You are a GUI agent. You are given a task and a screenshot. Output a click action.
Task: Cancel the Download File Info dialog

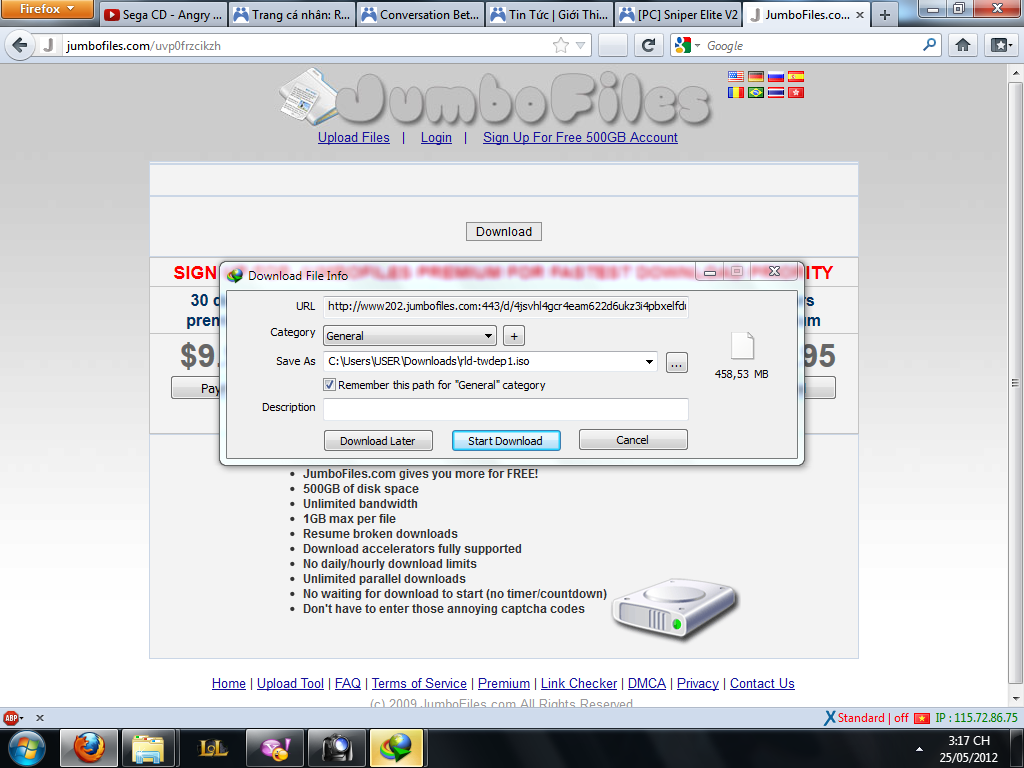tap(633, 440)
